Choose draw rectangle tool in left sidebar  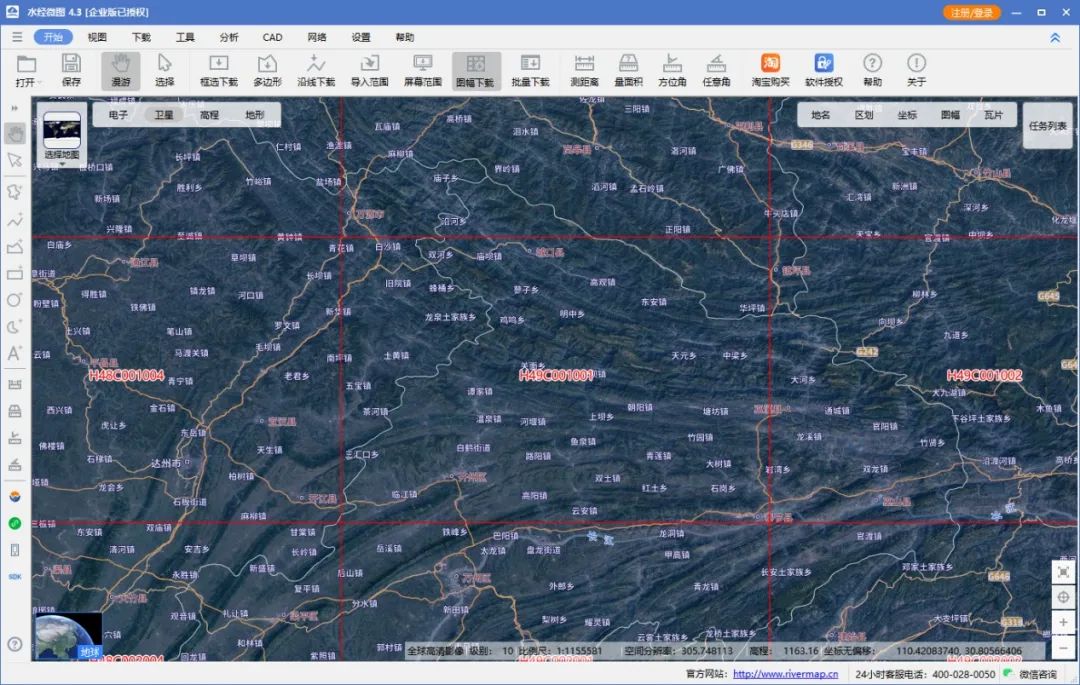coord(14,273)
